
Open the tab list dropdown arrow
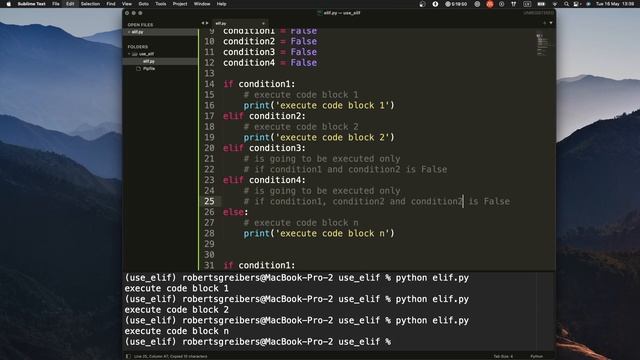(551, 23)
